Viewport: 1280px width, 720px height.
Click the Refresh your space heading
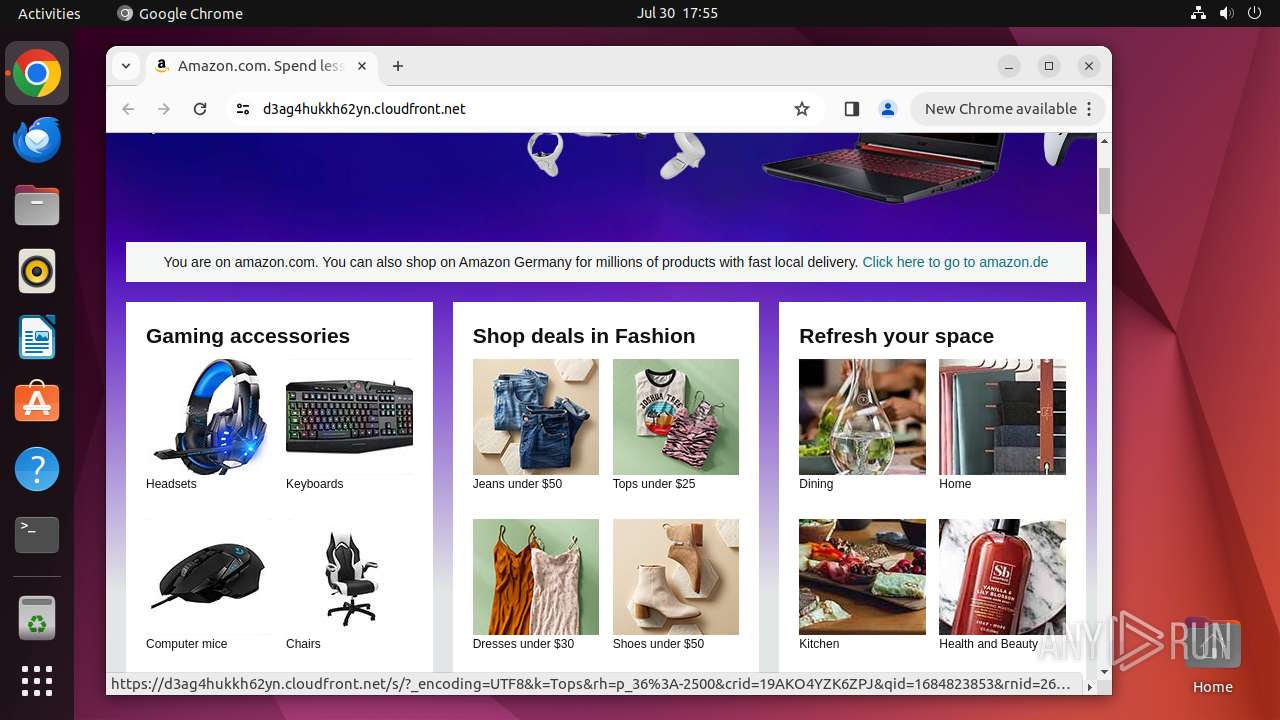pos(896,336)
